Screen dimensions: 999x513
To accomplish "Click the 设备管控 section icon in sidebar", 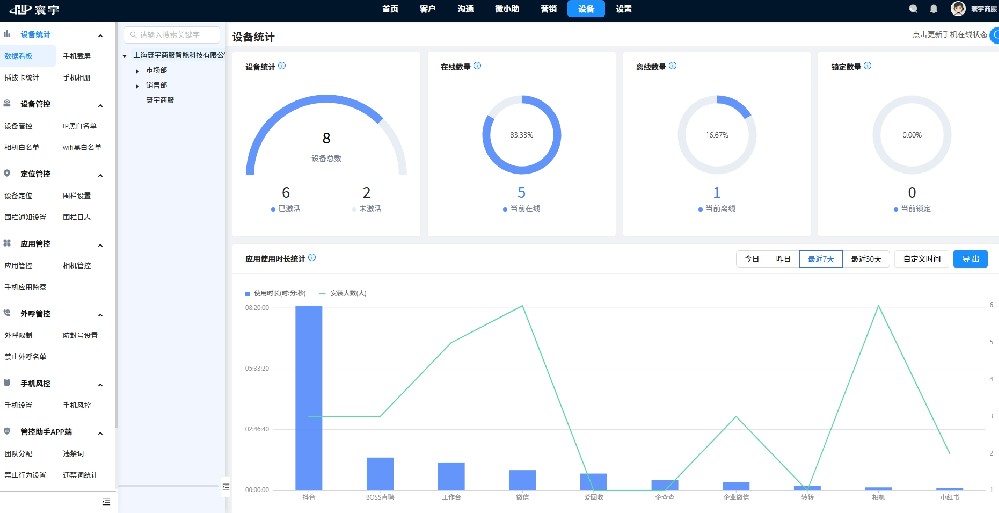I will (x=7, y=103).
